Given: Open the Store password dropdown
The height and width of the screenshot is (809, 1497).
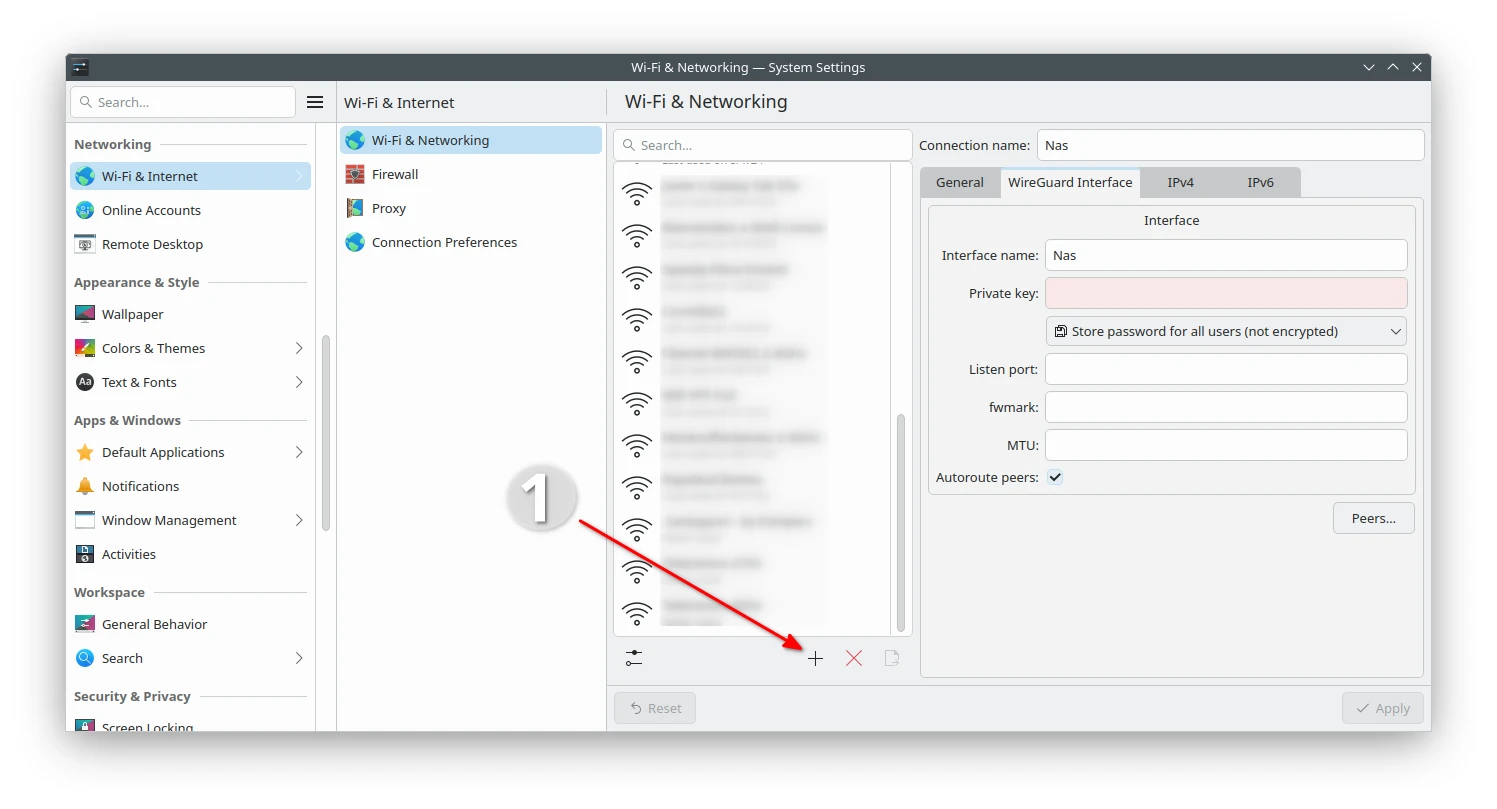Looking at the screenshot, I should coord(1226,331).
